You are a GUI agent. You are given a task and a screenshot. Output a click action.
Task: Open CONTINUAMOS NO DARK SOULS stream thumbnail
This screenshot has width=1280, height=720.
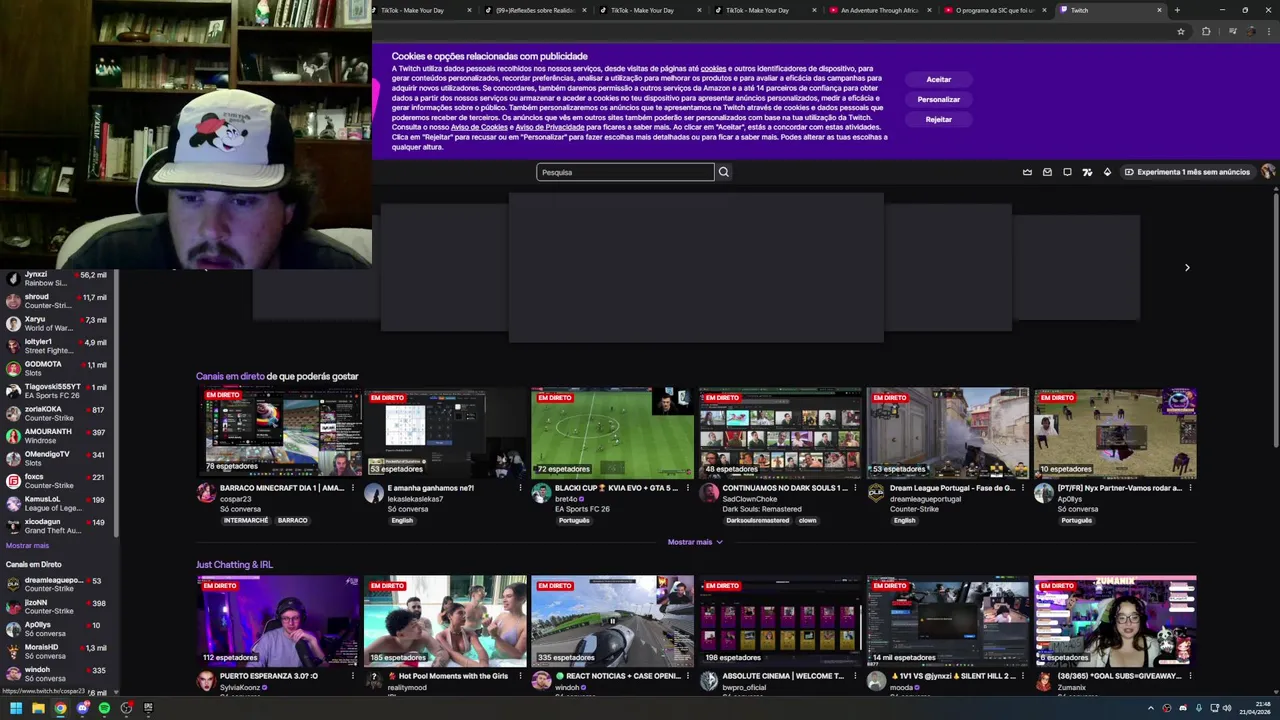(x=780, y=433)
